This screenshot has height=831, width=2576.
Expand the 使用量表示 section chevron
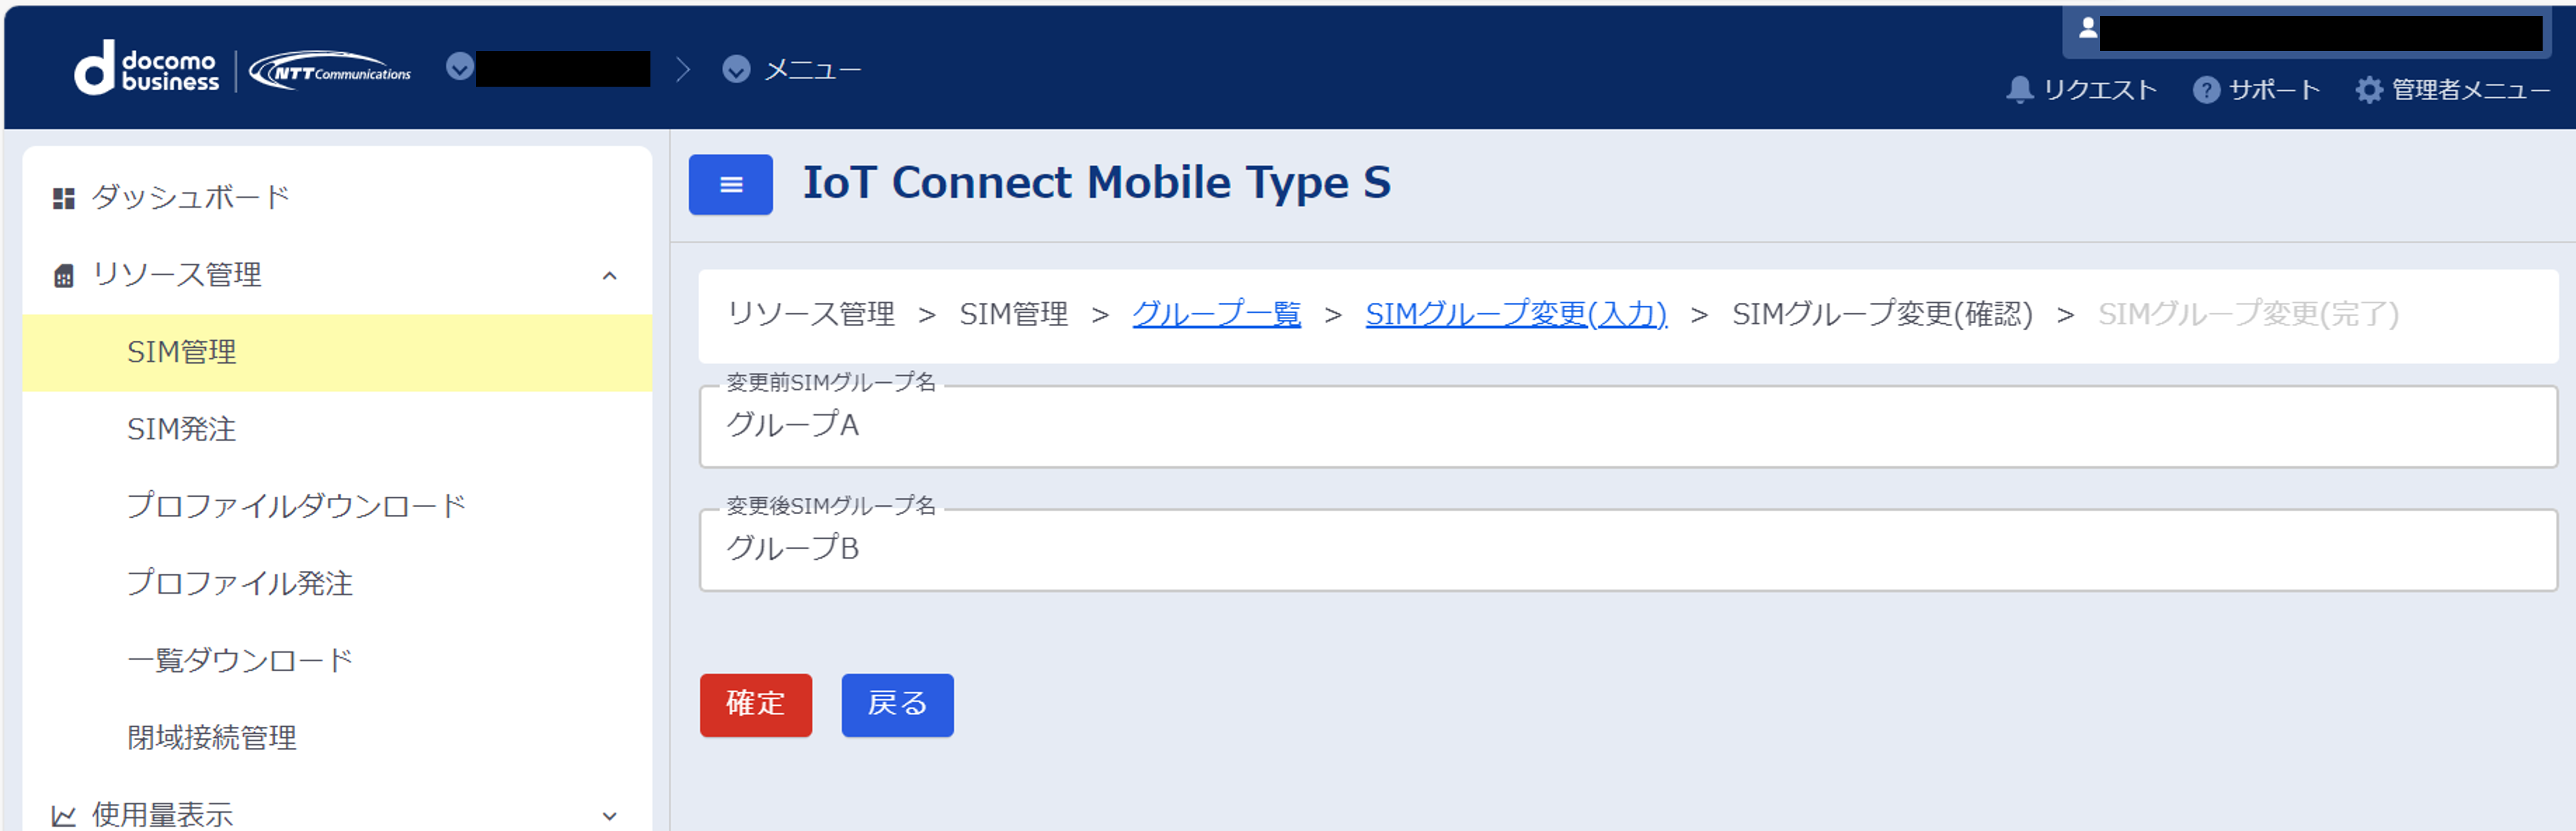coord(609,816)
